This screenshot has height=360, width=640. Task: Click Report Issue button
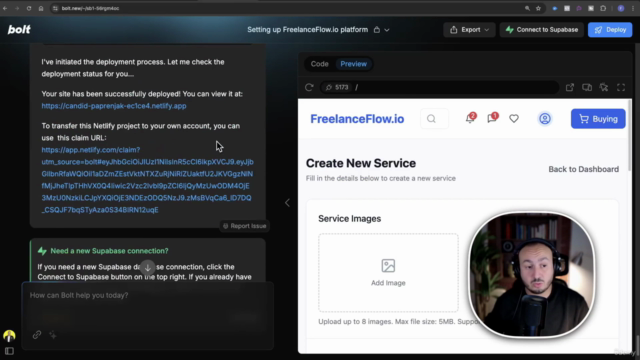244,226
